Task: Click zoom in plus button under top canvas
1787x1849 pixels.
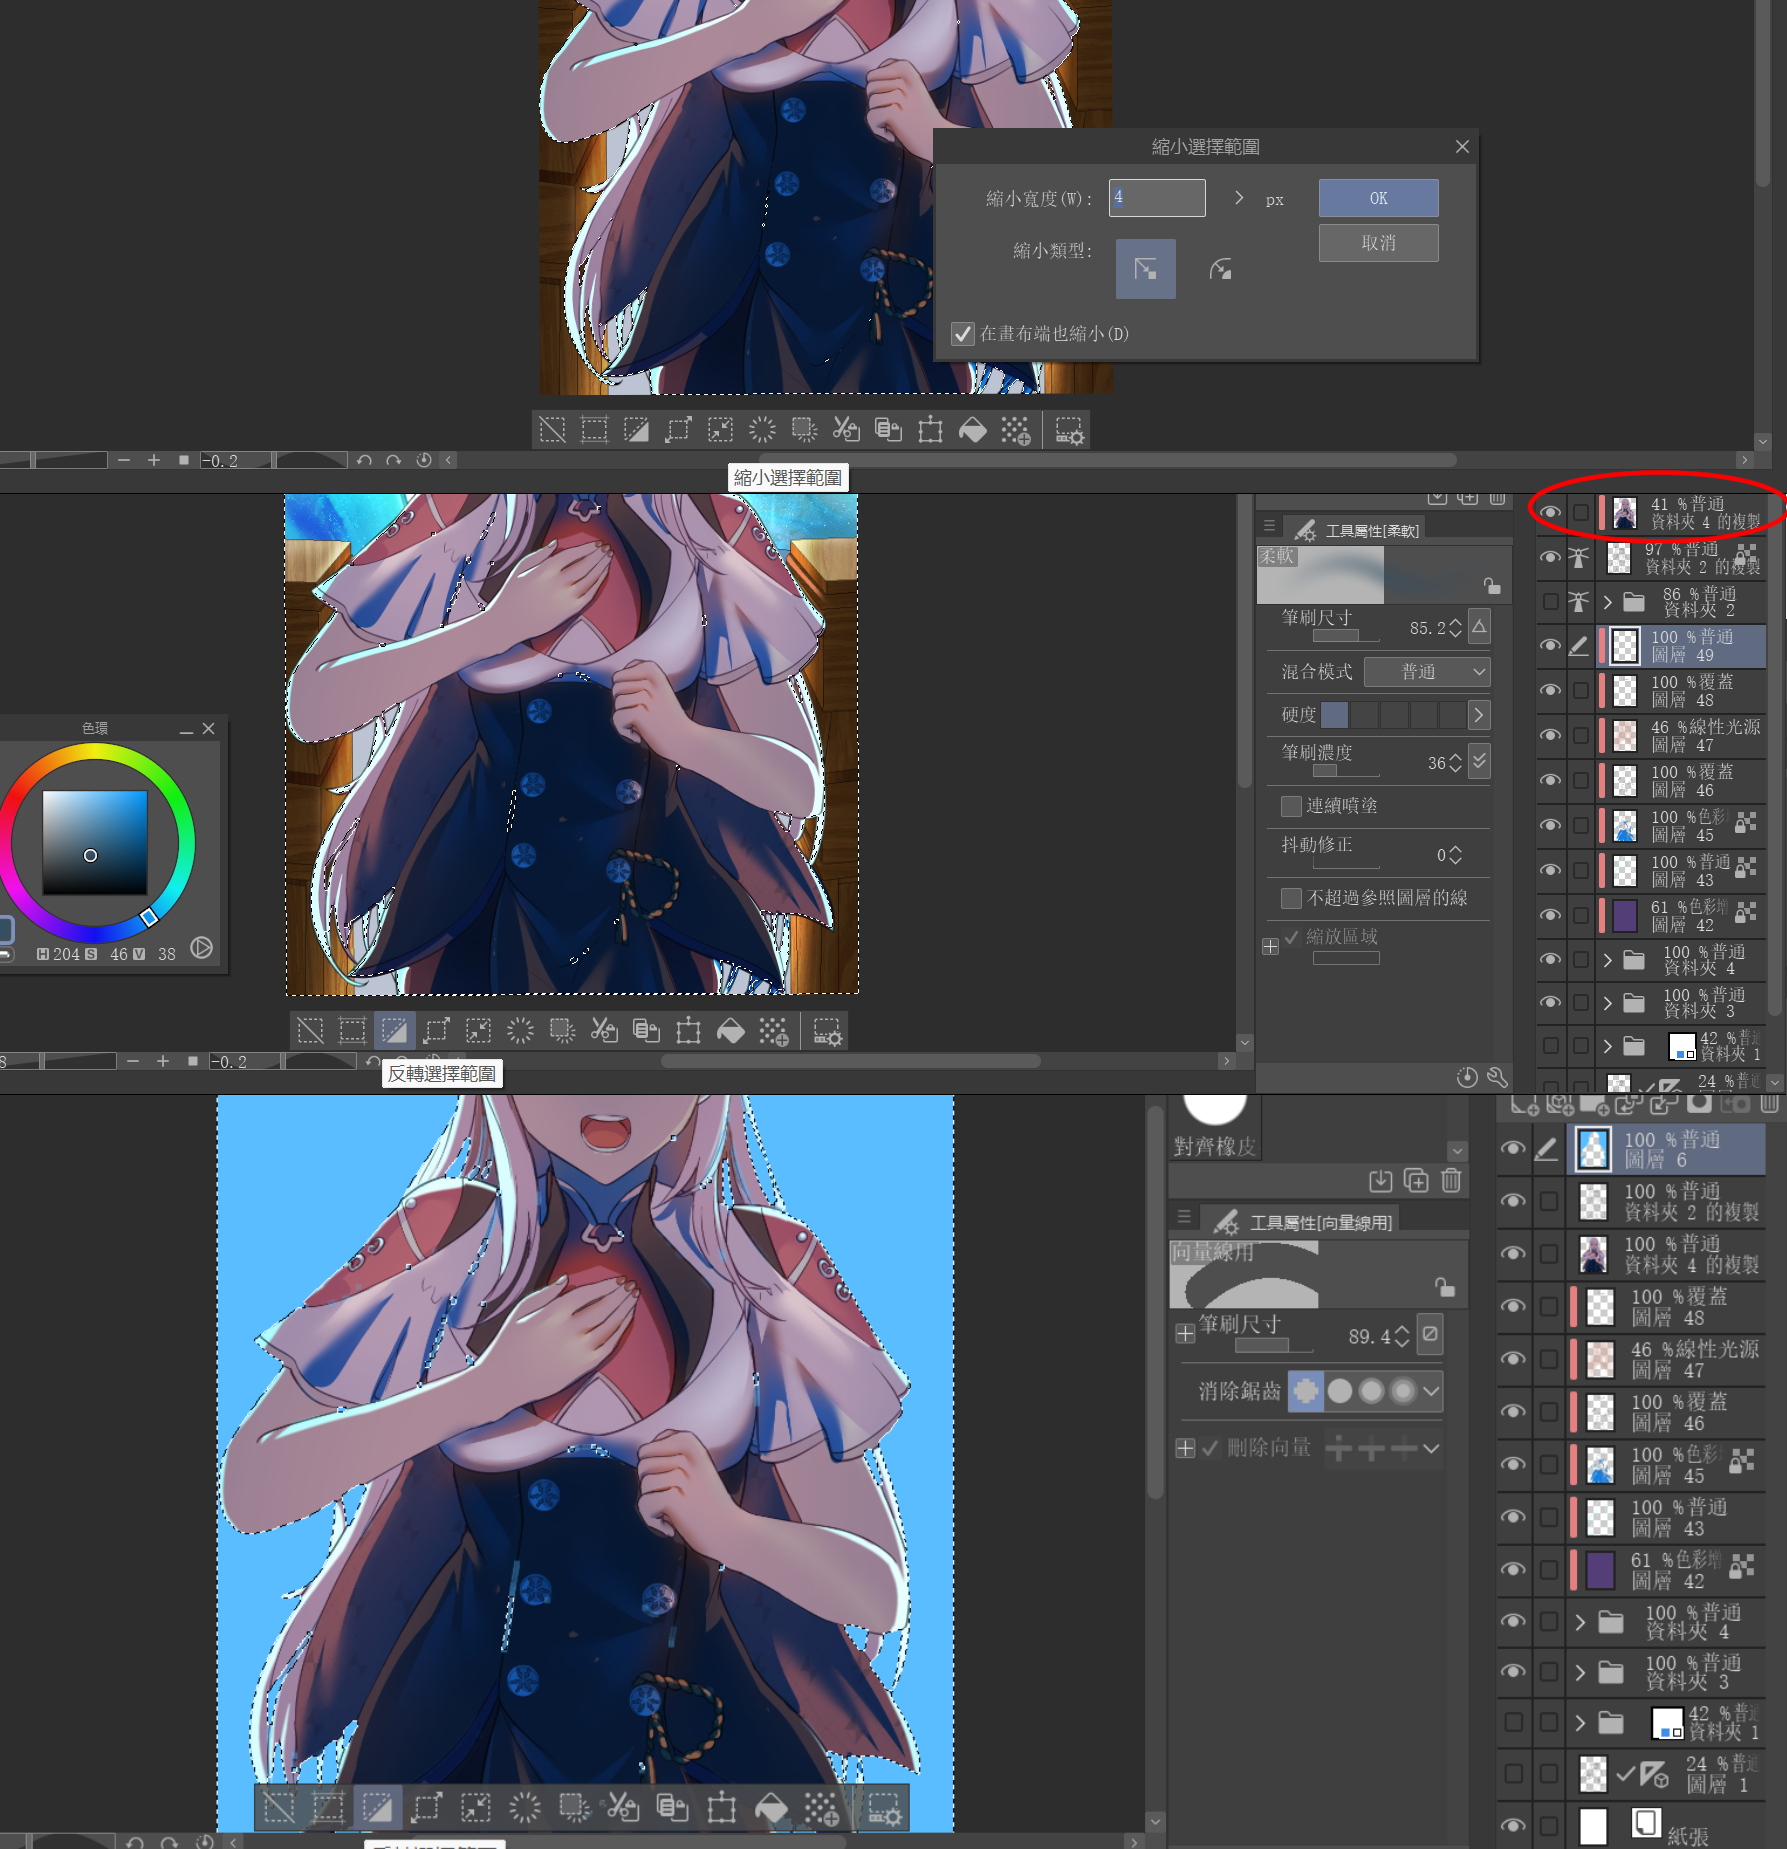Action: pos(154,460)
